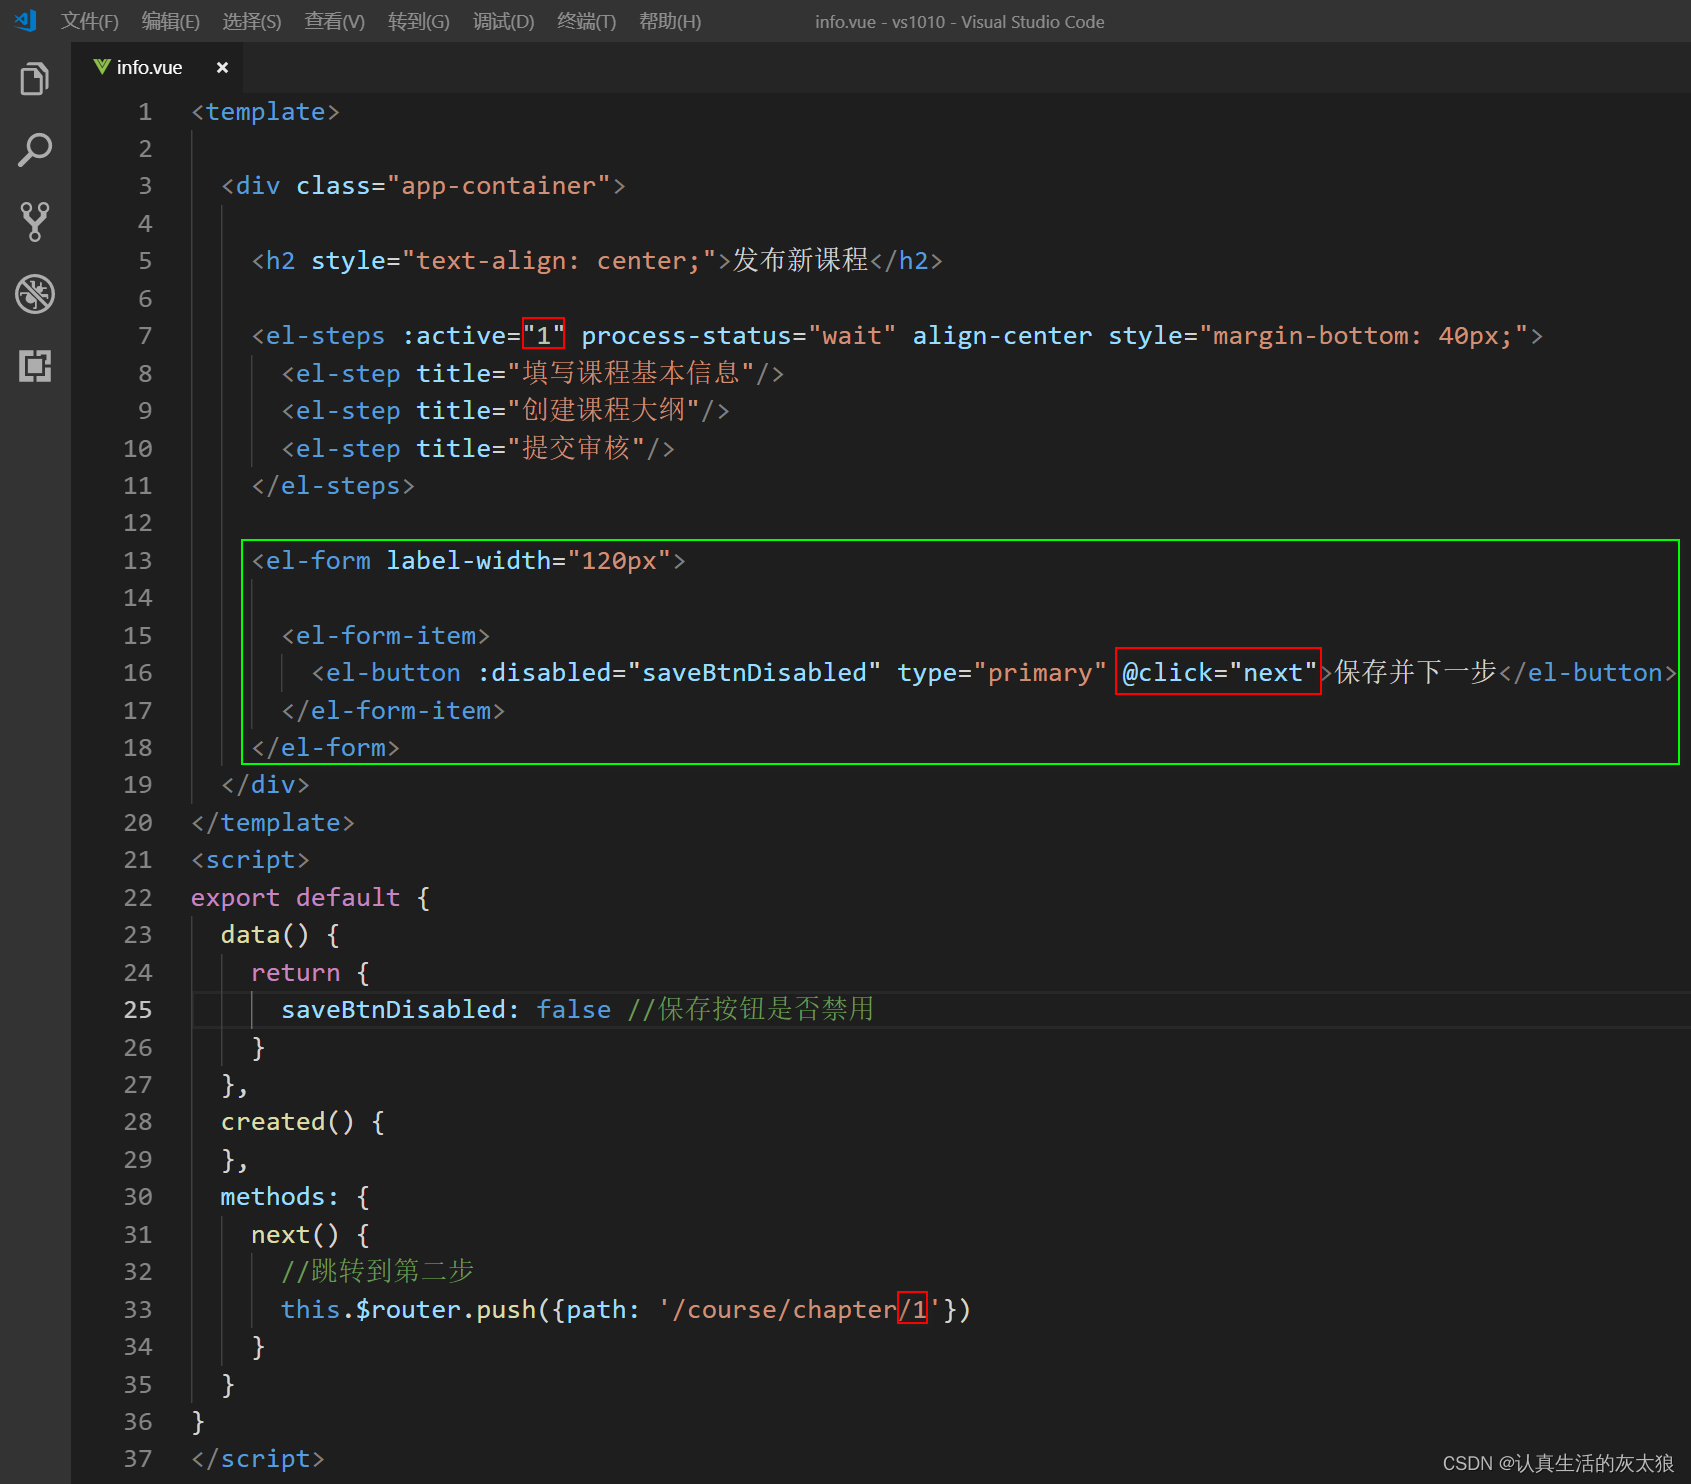Screen dimensions: 1691x1484
Task: Open the Extensions icon in activity bar
Action: pos(35,366)
